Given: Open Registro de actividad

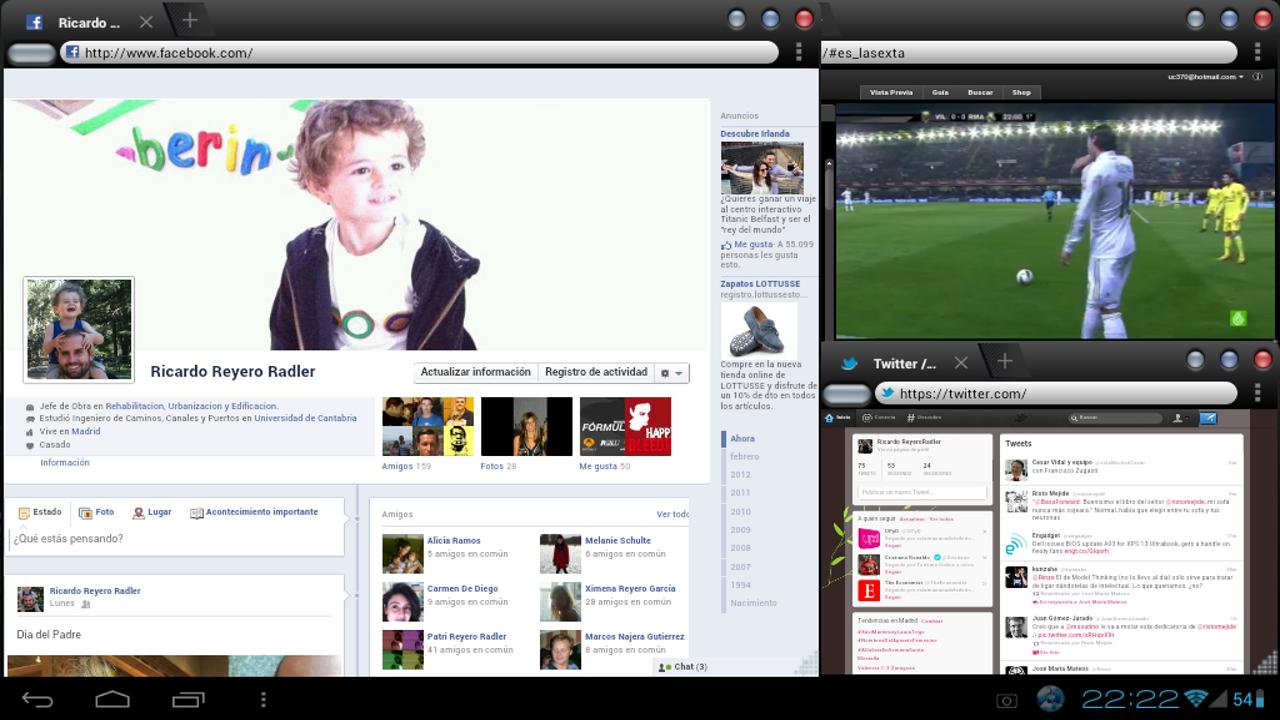Looking at the screenshot, I should [596, 372].
